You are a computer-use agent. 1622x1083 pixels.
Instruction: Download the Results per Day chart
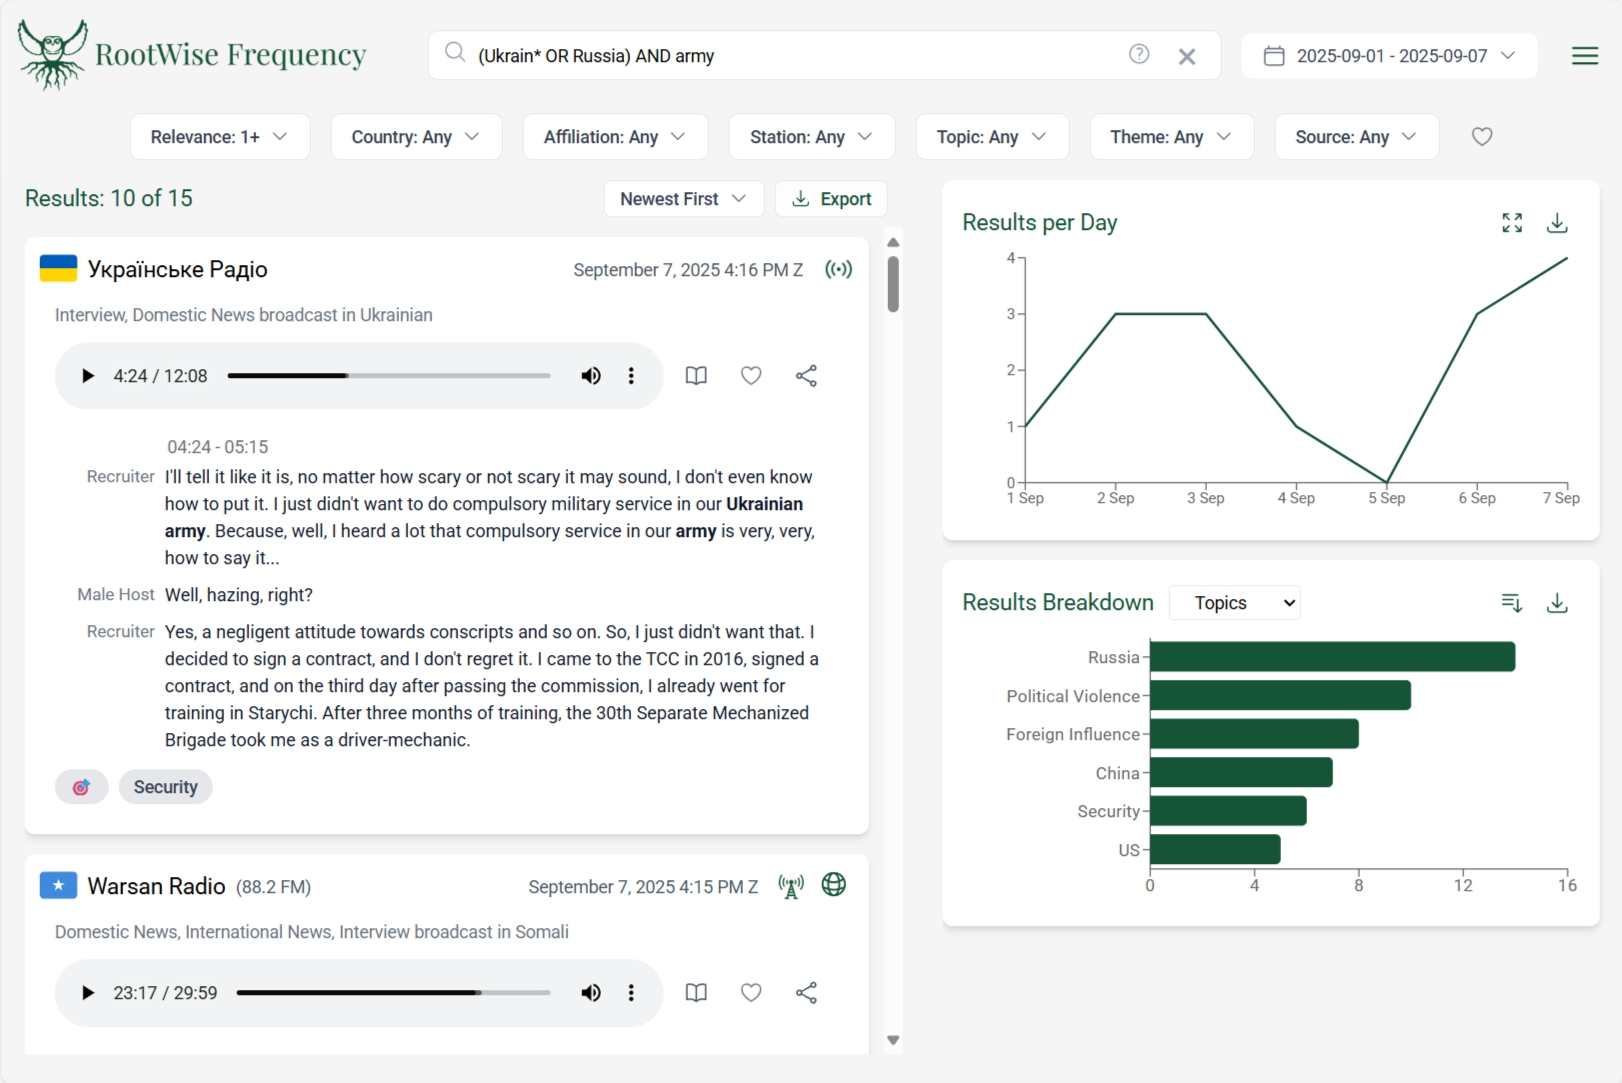click(x=1556, y=223)
